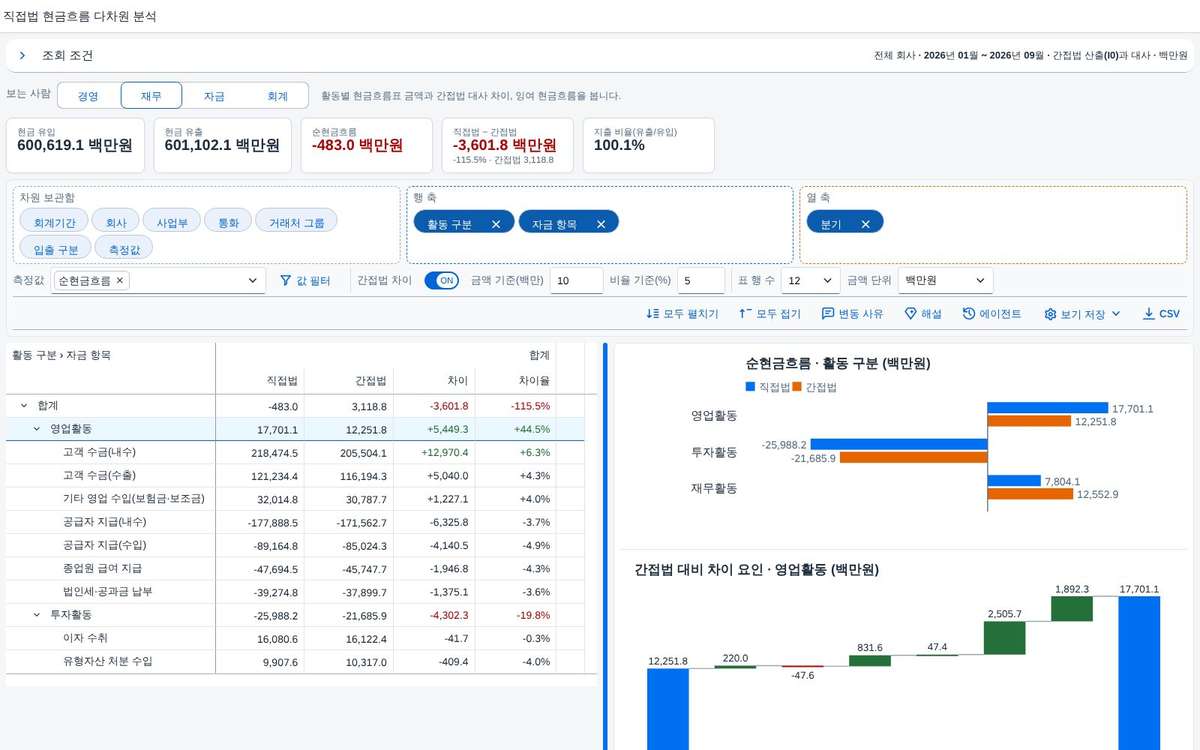The width and height of the screenshot is (1200, 750).
Task: Open the 보기 저장 settings menu
Action: click(x=1082, y=314)
